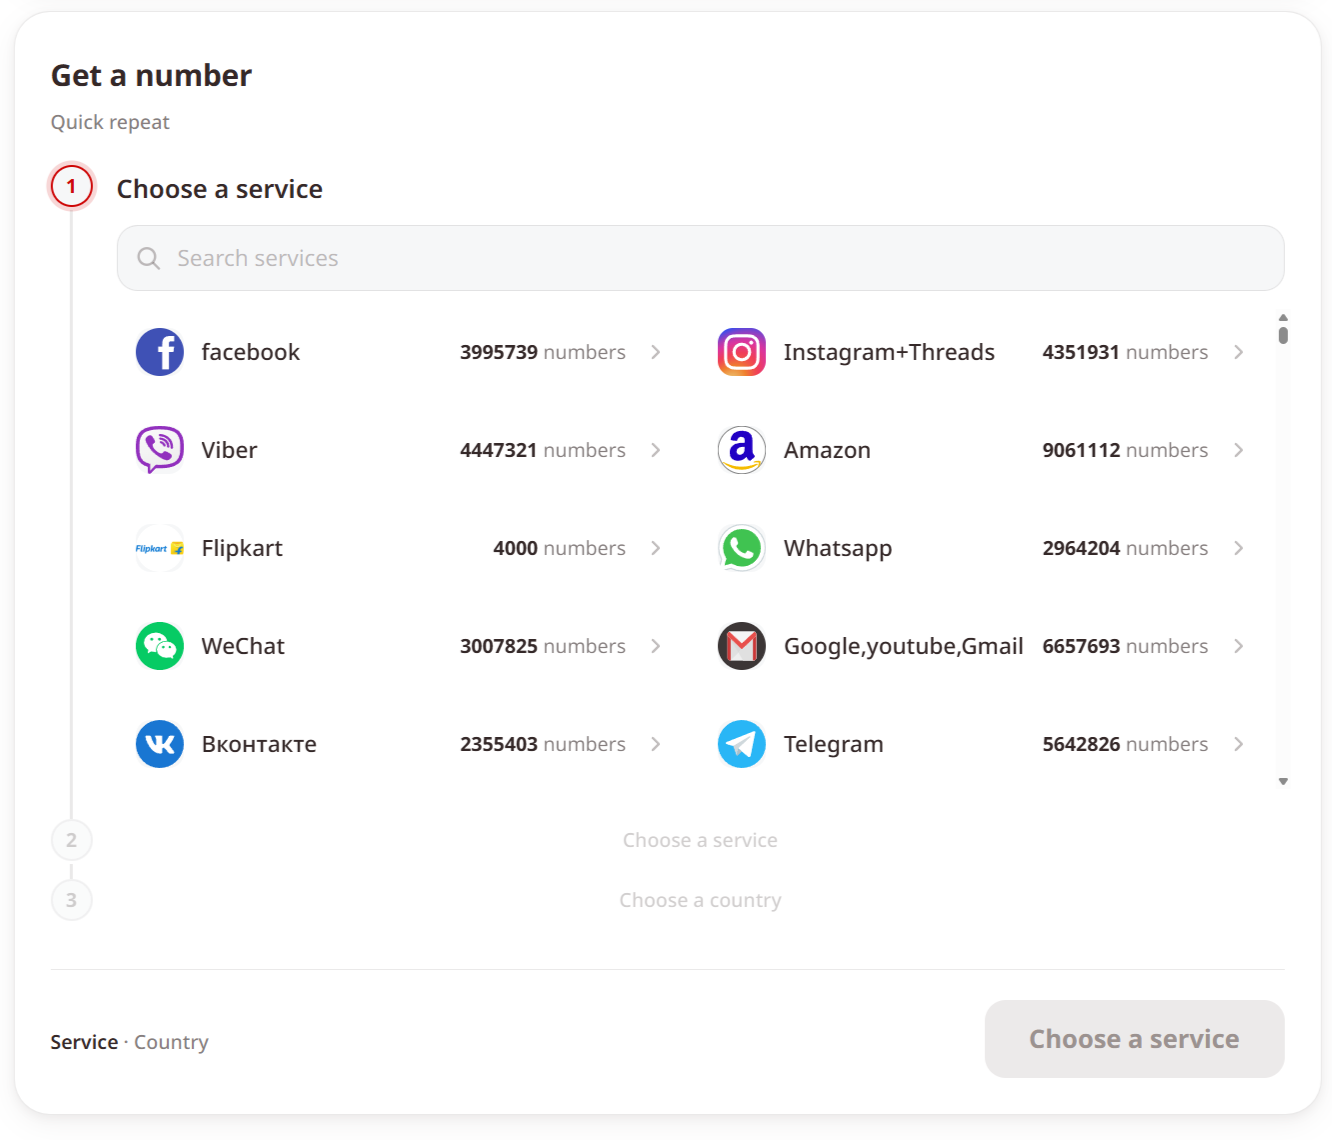Go to step 3 circle indicator
The width and height of the screenshot is (1332, 1140).
tap(72, 900)
